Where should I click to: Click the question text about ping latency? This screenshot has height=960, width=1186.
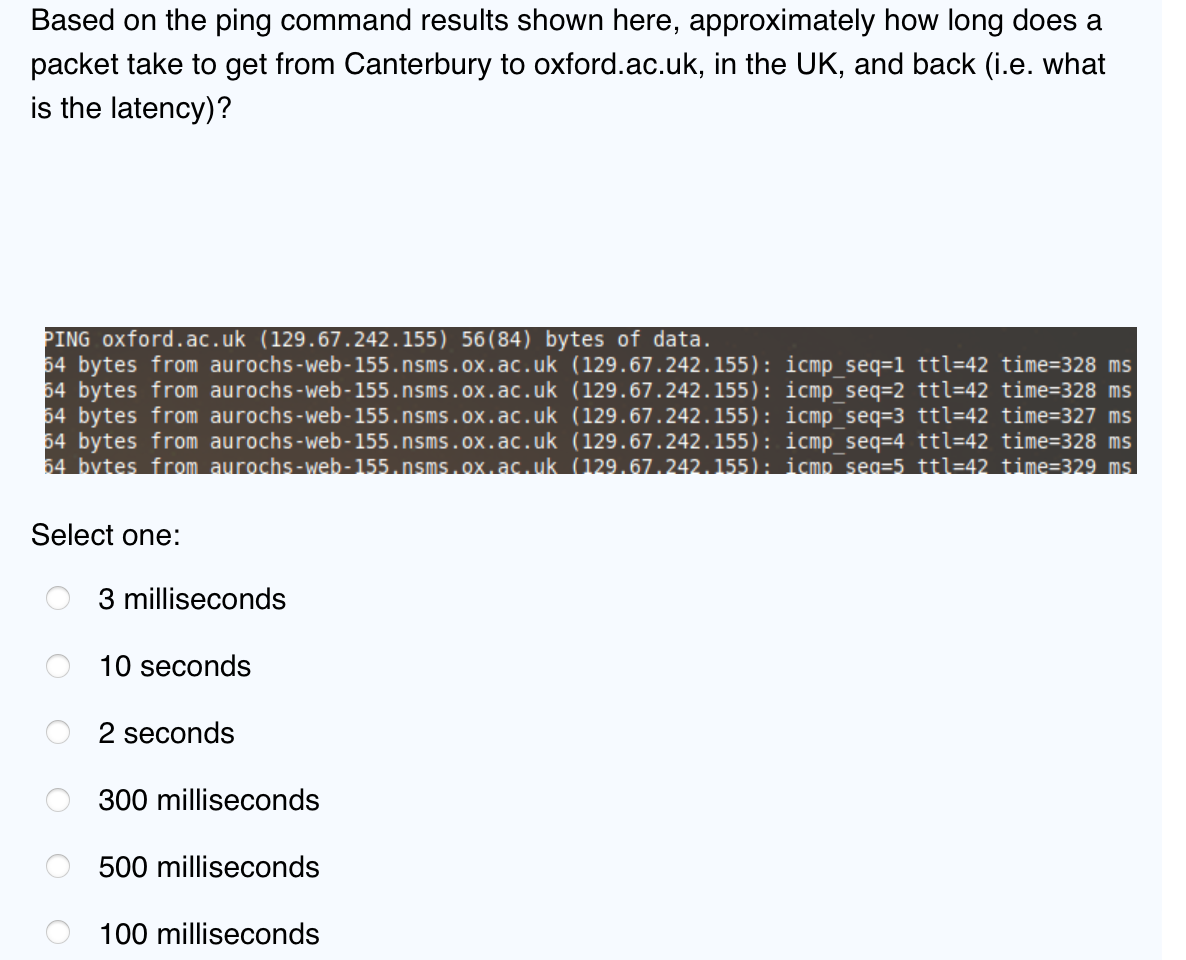pos(565,63)
